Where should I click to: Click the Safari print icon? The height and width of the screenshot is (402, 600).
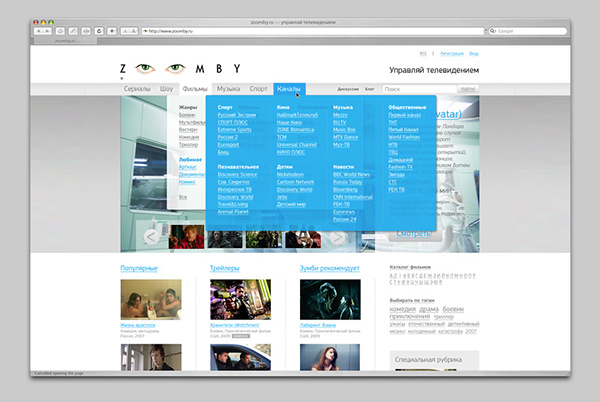pos(86,31)
